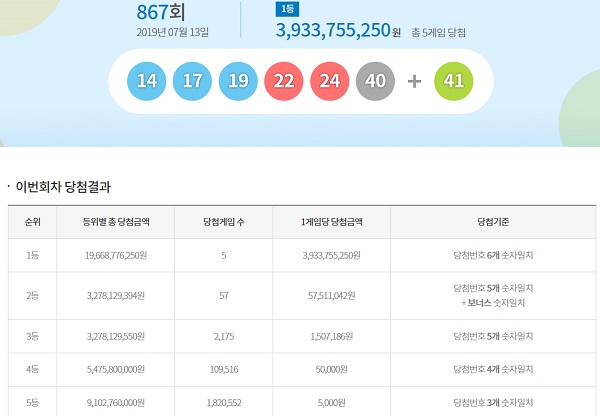Click the 3등 criteria 당첨번호 5개 숫자일치

click(493, 336)
